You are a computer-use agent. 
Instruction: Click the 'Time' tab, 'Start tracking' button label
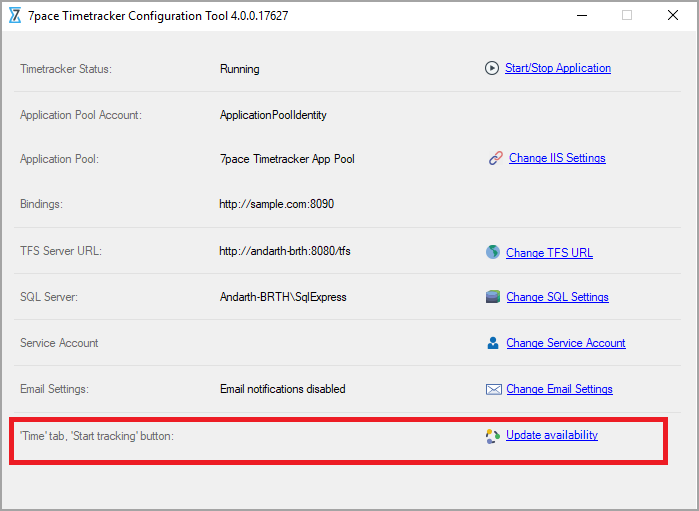(x=97, y=436)
